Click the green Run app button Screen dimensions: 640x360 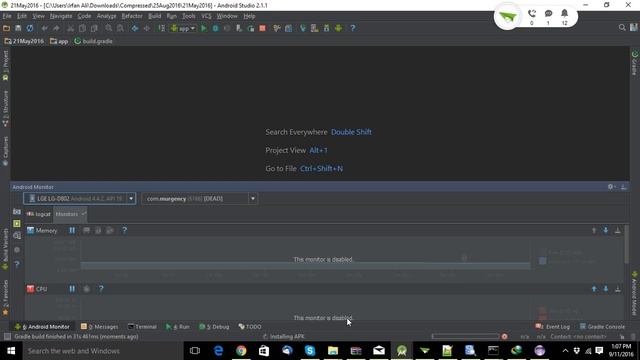pos(204,28)
